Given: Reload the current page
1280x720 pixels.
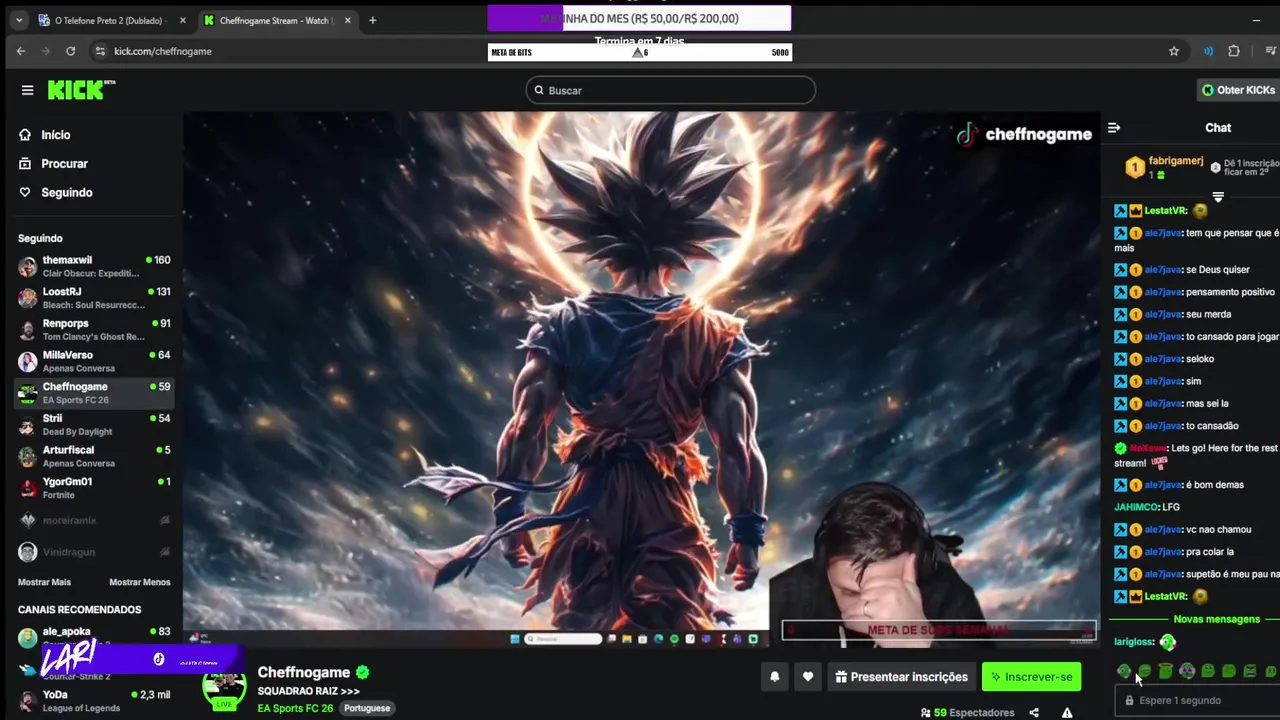Looking at the screenshot, I should pyautogui.click(x=70, y=51).
